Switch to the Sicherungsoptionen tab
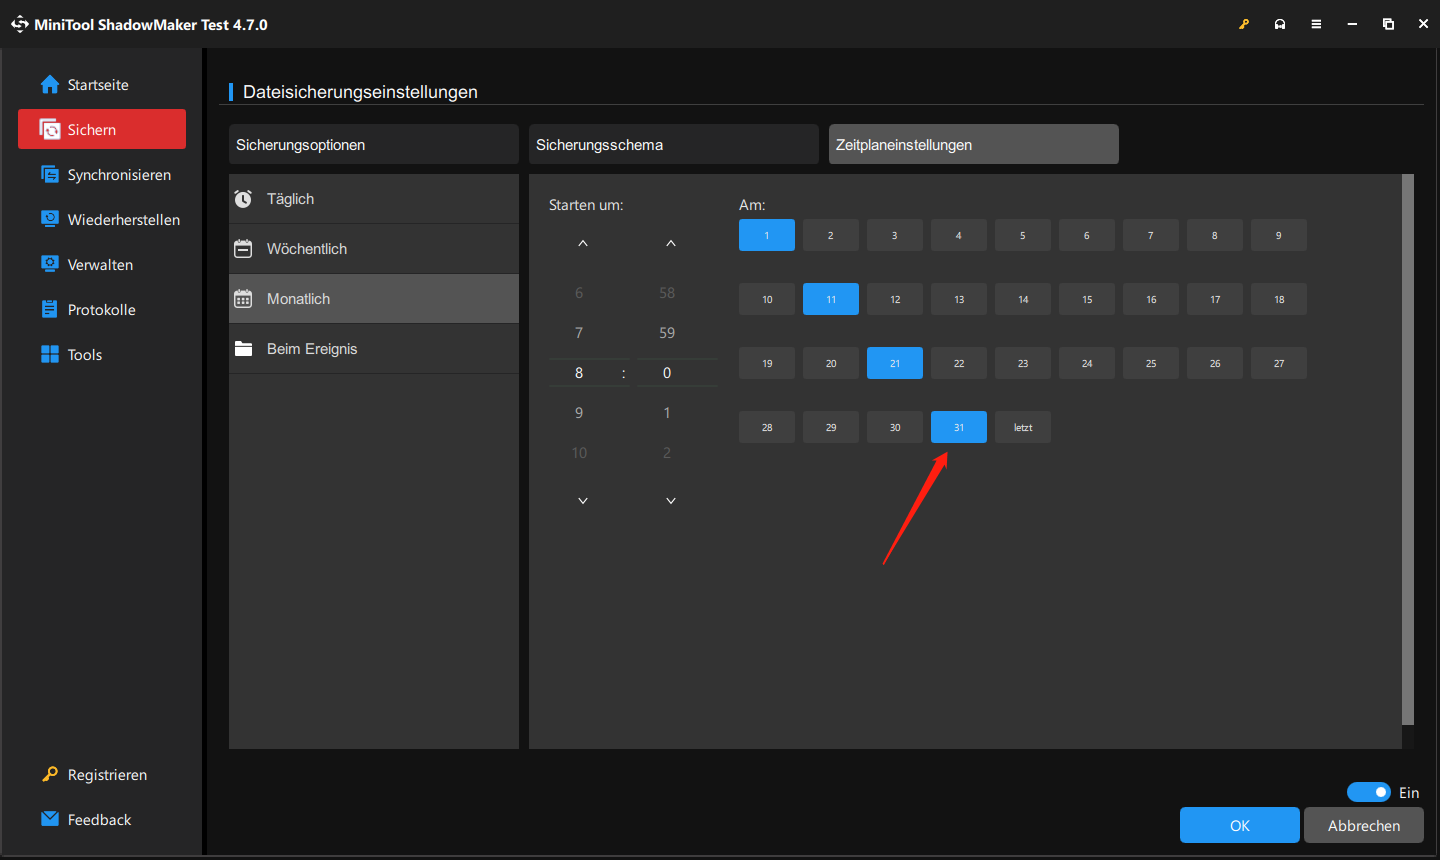Screen dimensions: 1440x860 (x=374, y=144)
